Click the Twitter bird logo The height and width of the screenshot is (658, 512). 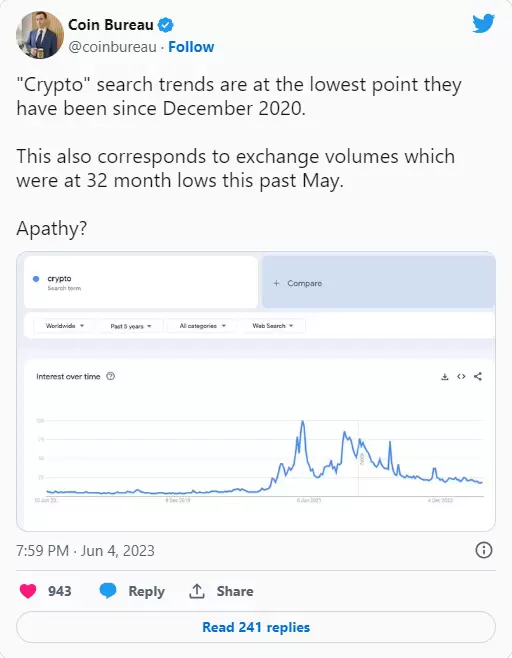[483, 24]
